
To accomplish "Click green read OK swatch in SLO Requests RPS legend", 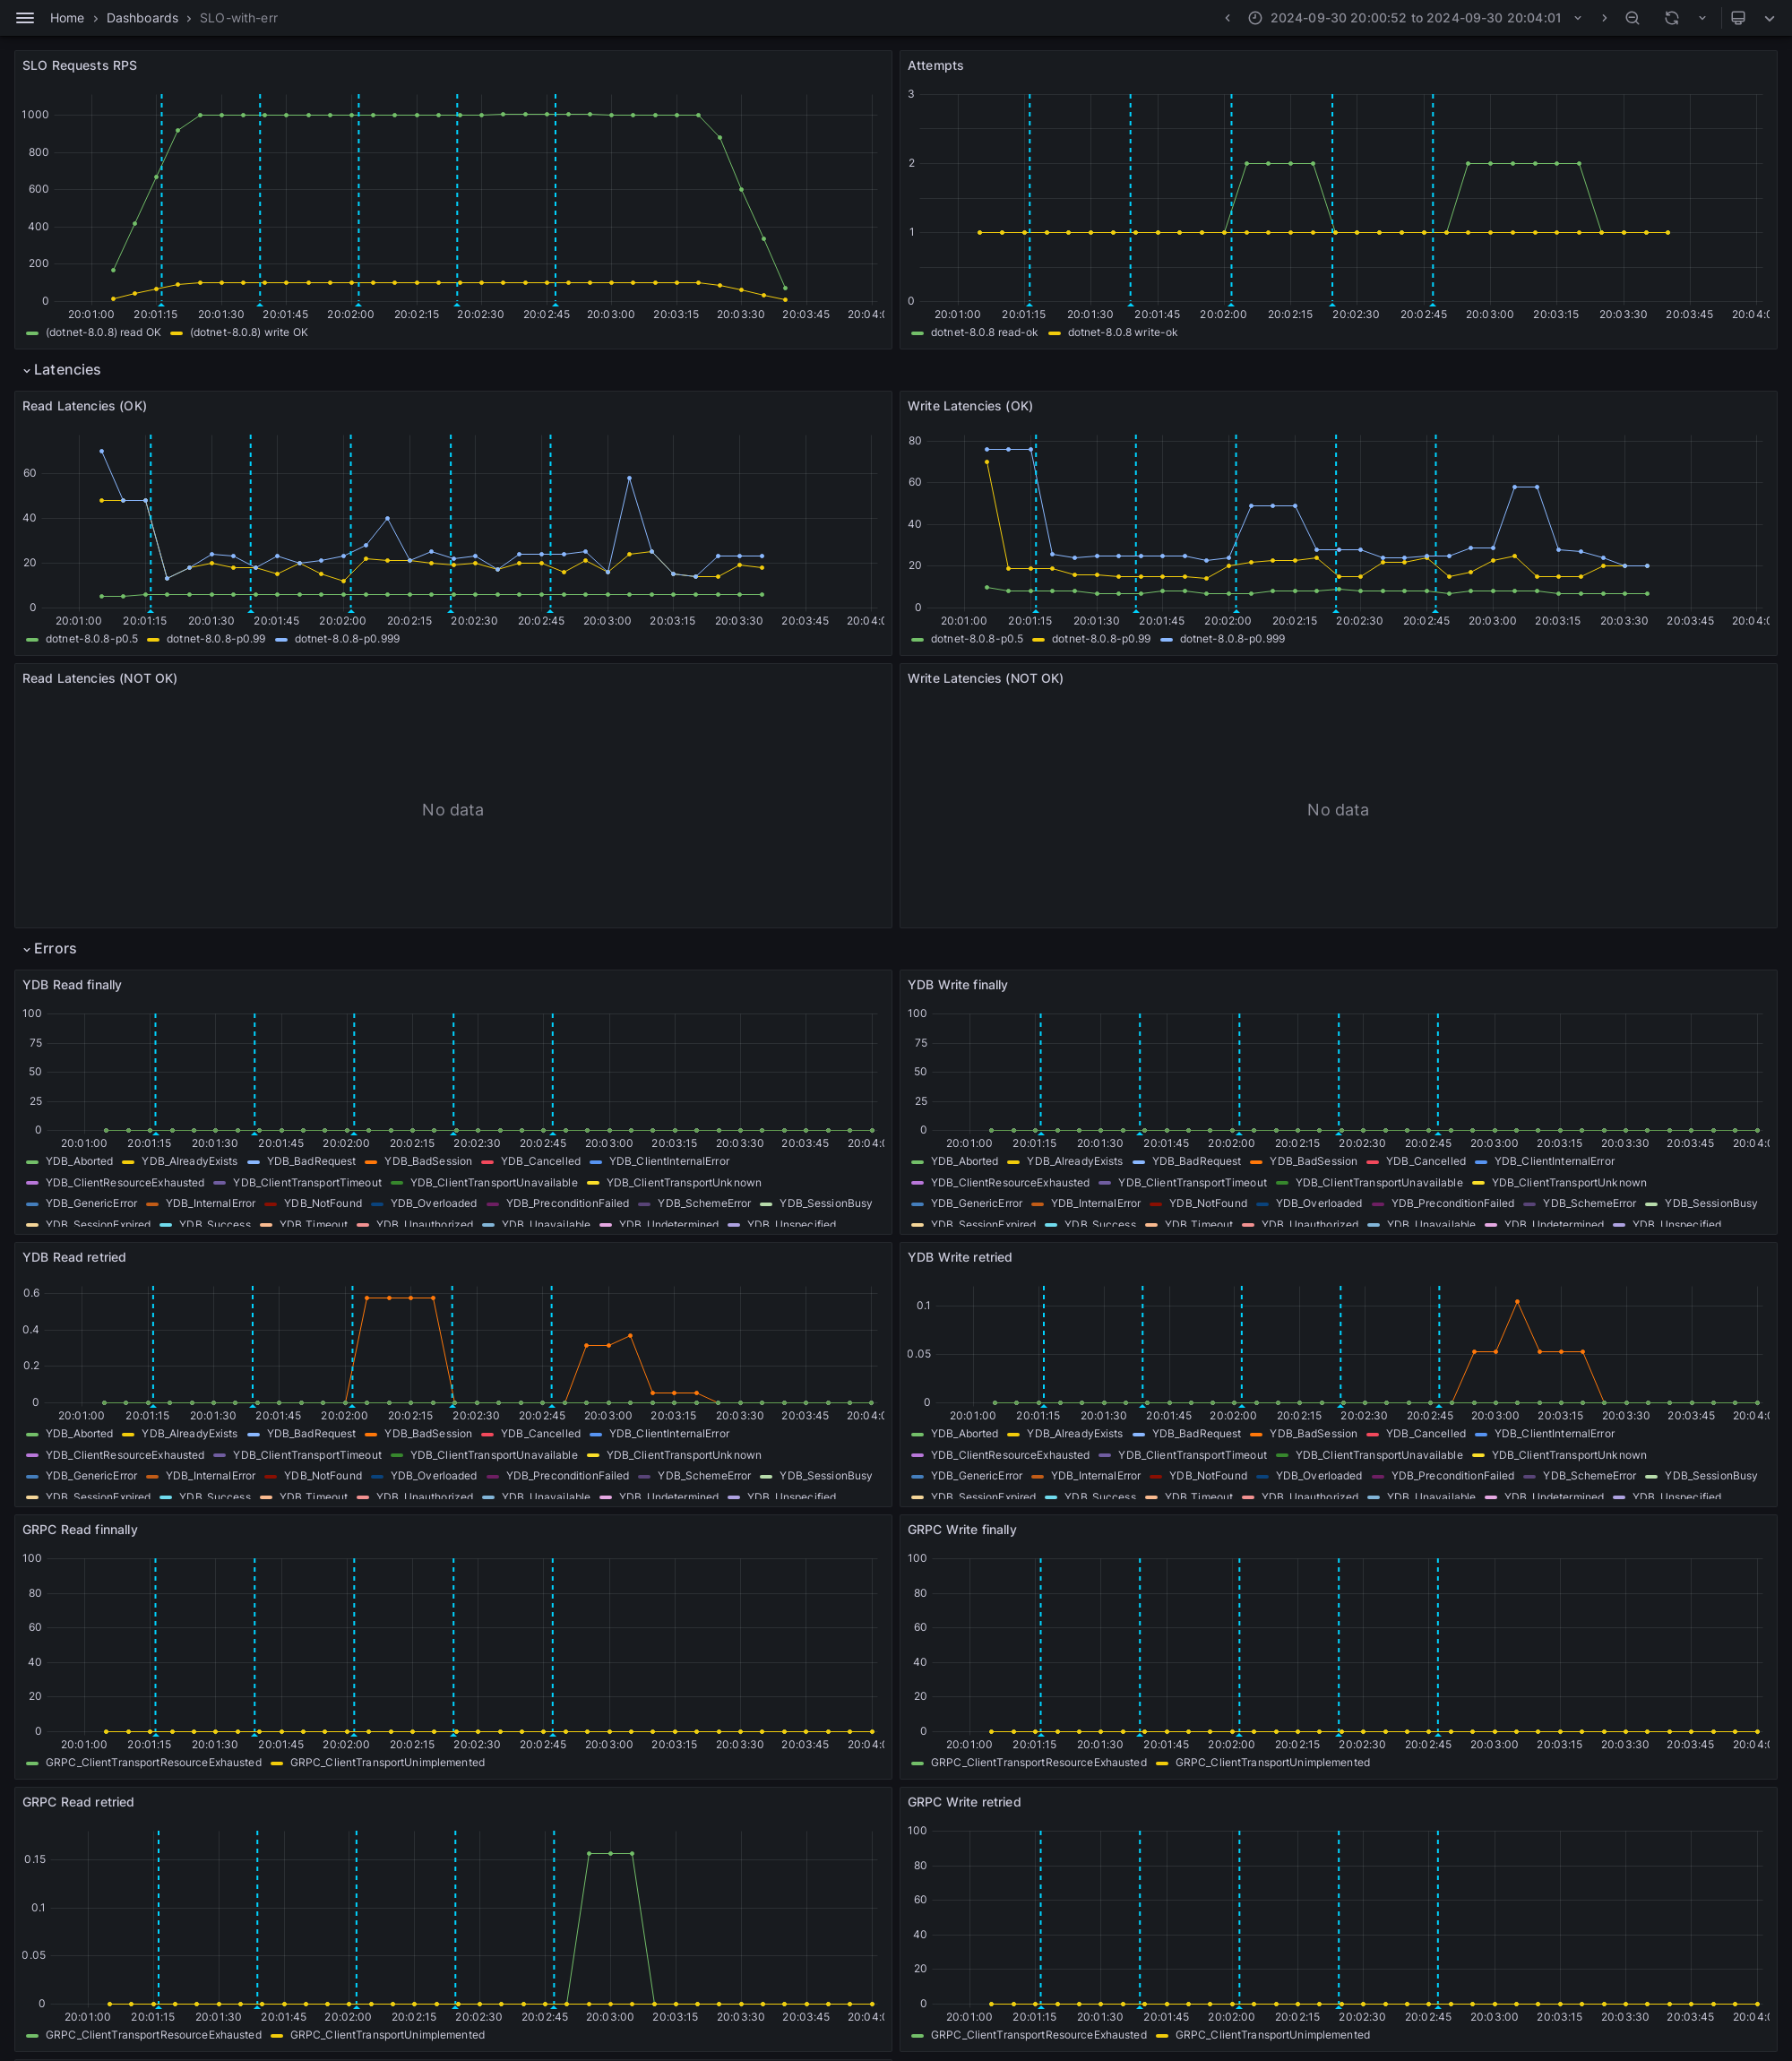I will pos(32,333).
